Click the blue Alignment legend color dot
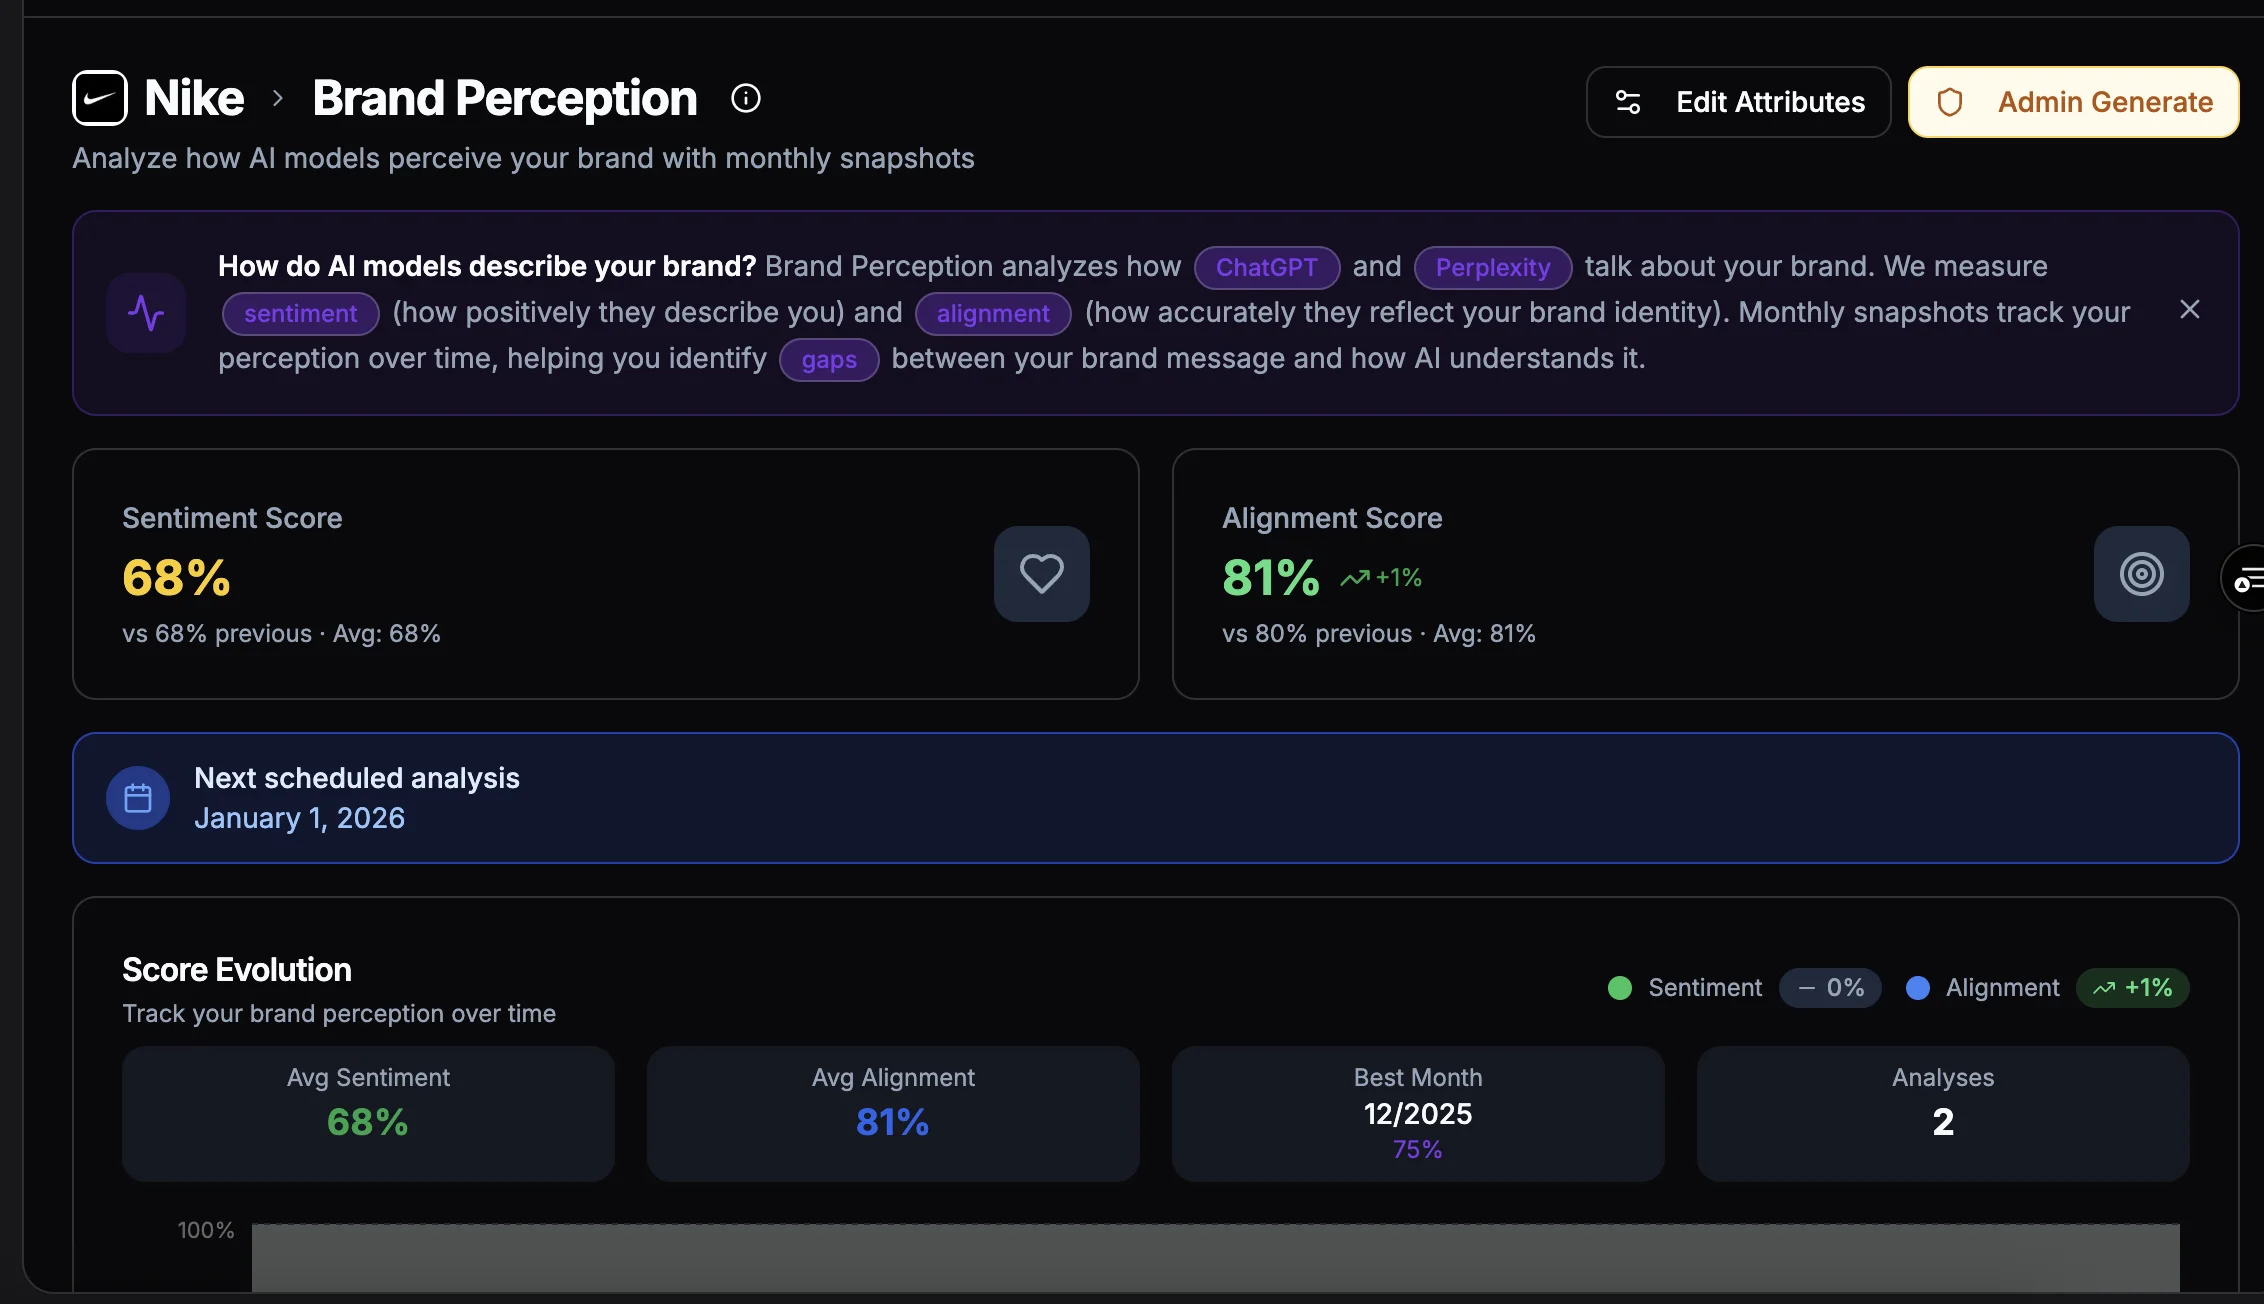 coord(1918,987)
